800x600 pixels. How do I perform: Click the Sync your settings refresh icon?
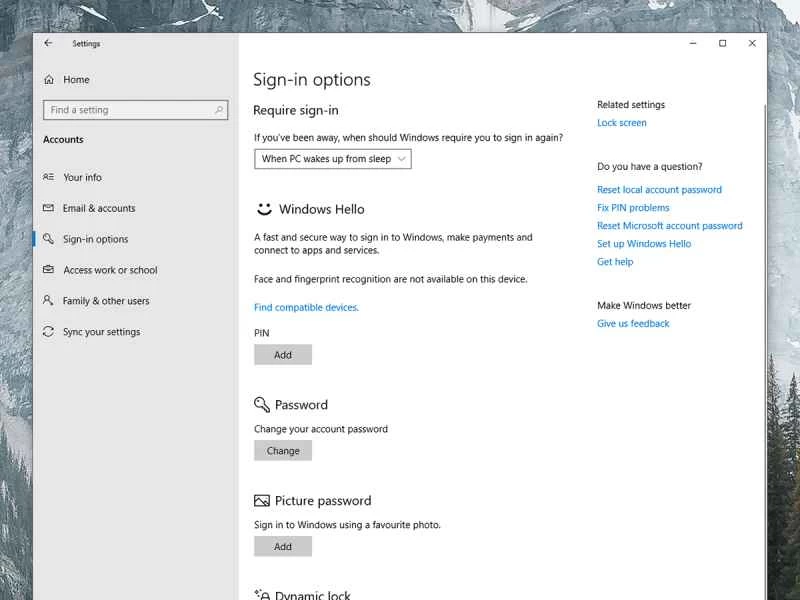point(49,331)
